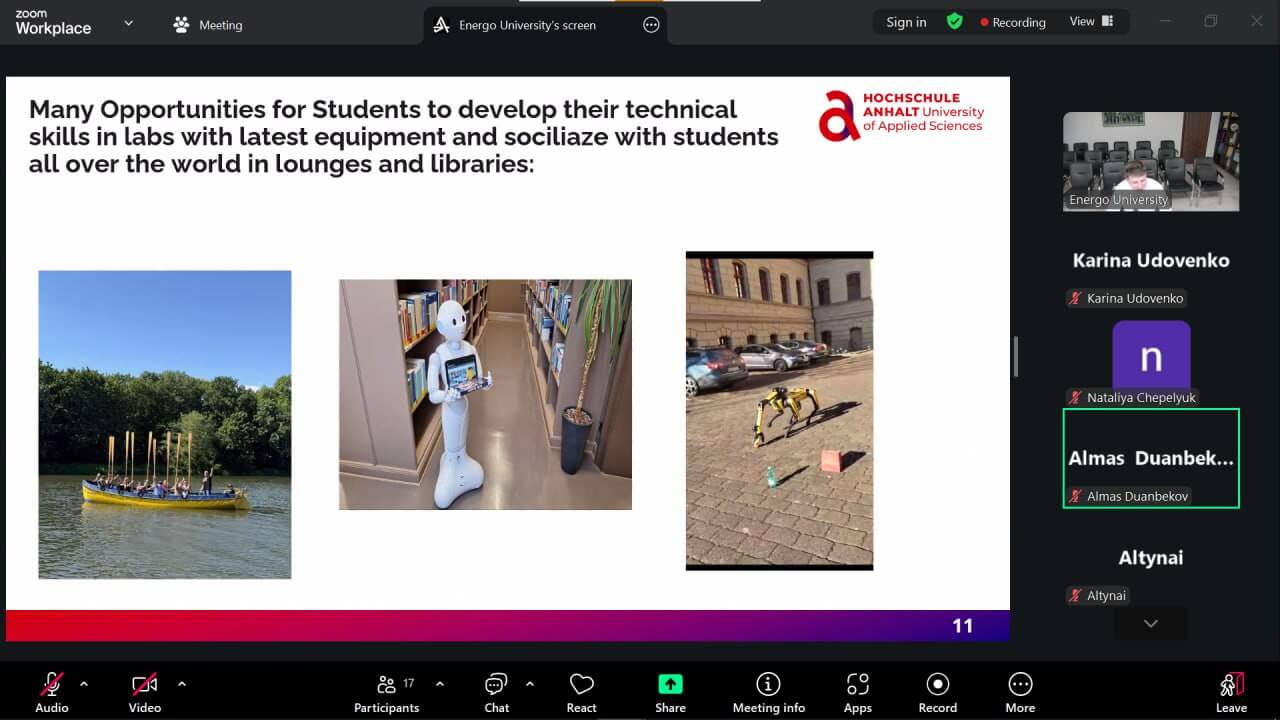1280x720 pixels.
Task: Select Energo University video thumbnail
Action: 1150,161
